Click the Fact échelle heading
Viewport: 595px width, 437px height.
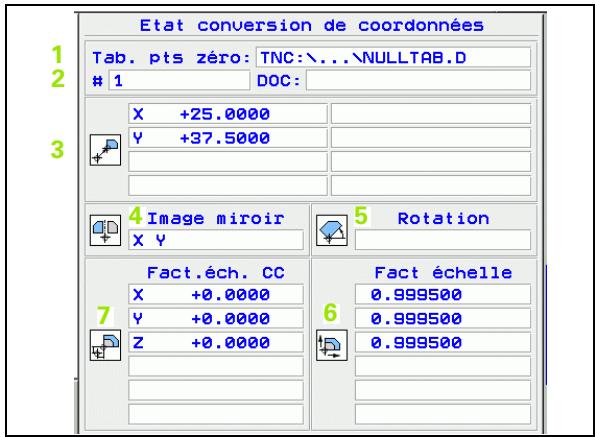[443, 273]
